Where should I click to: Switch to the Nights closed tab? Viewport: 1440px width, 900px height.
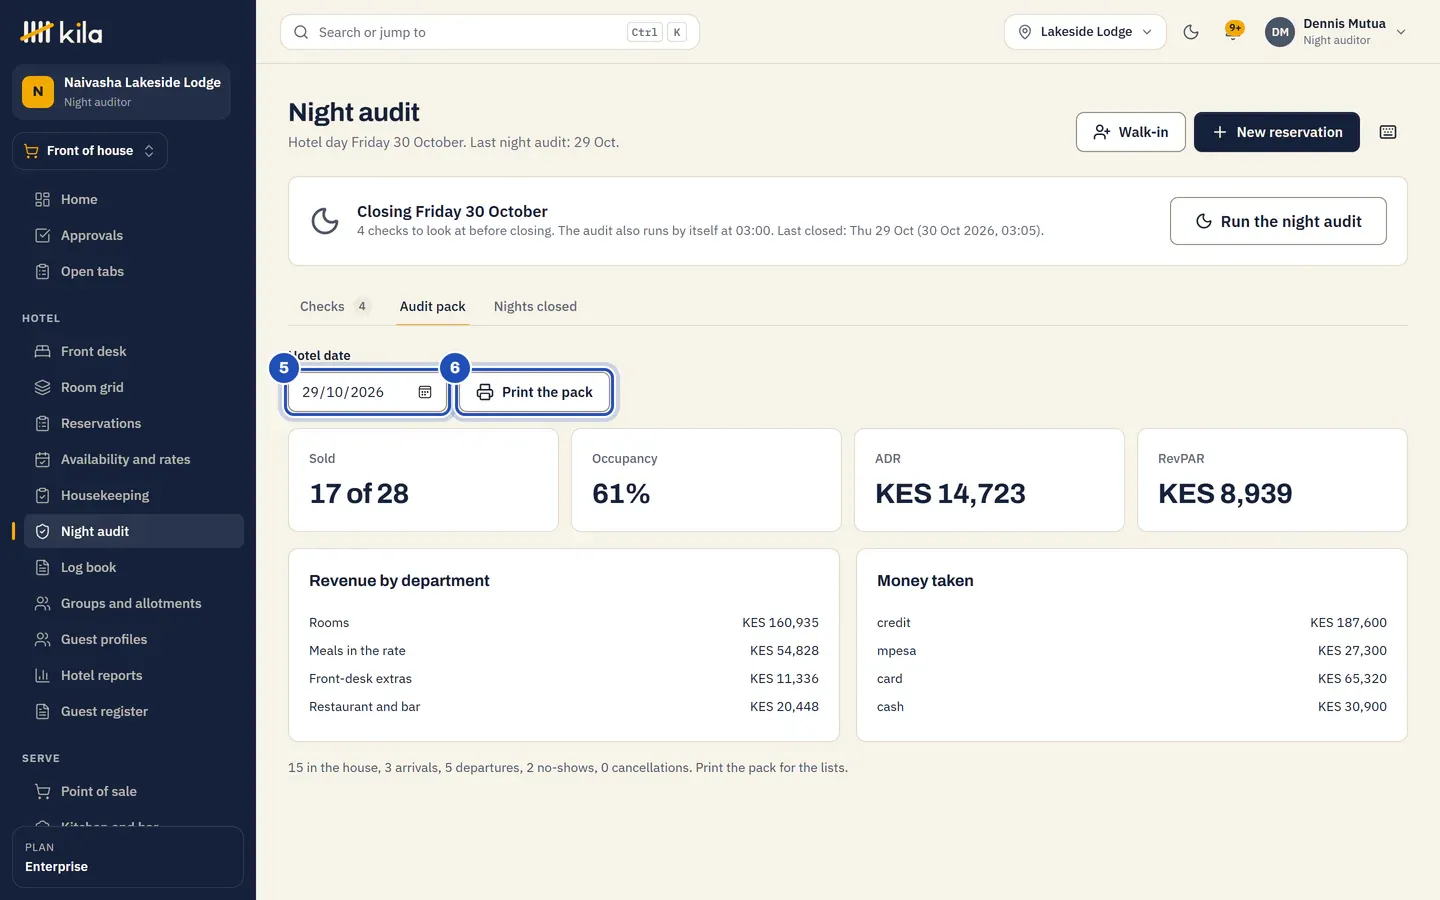coord(535,306)
